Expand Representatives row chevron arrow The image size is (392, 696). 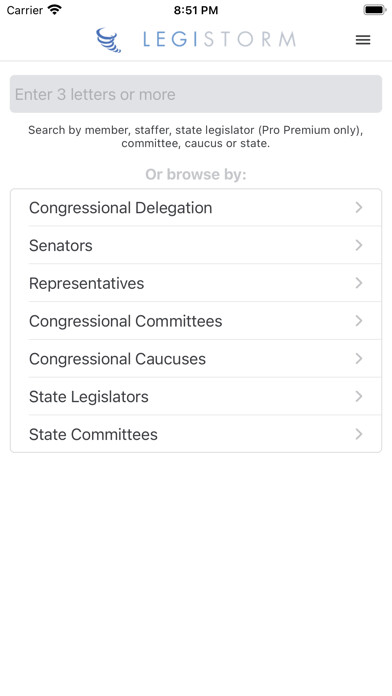pos(359,283)
